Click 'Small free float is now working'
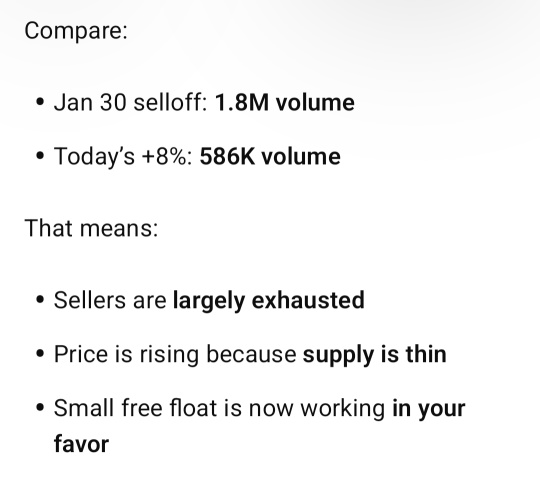 click(x=219, y=408)
